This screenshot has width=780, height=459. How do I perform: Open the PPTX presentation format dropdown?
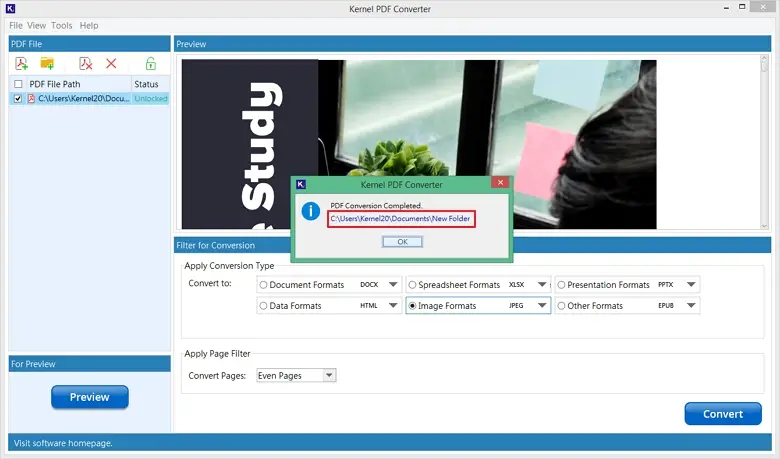coord(691,284)
